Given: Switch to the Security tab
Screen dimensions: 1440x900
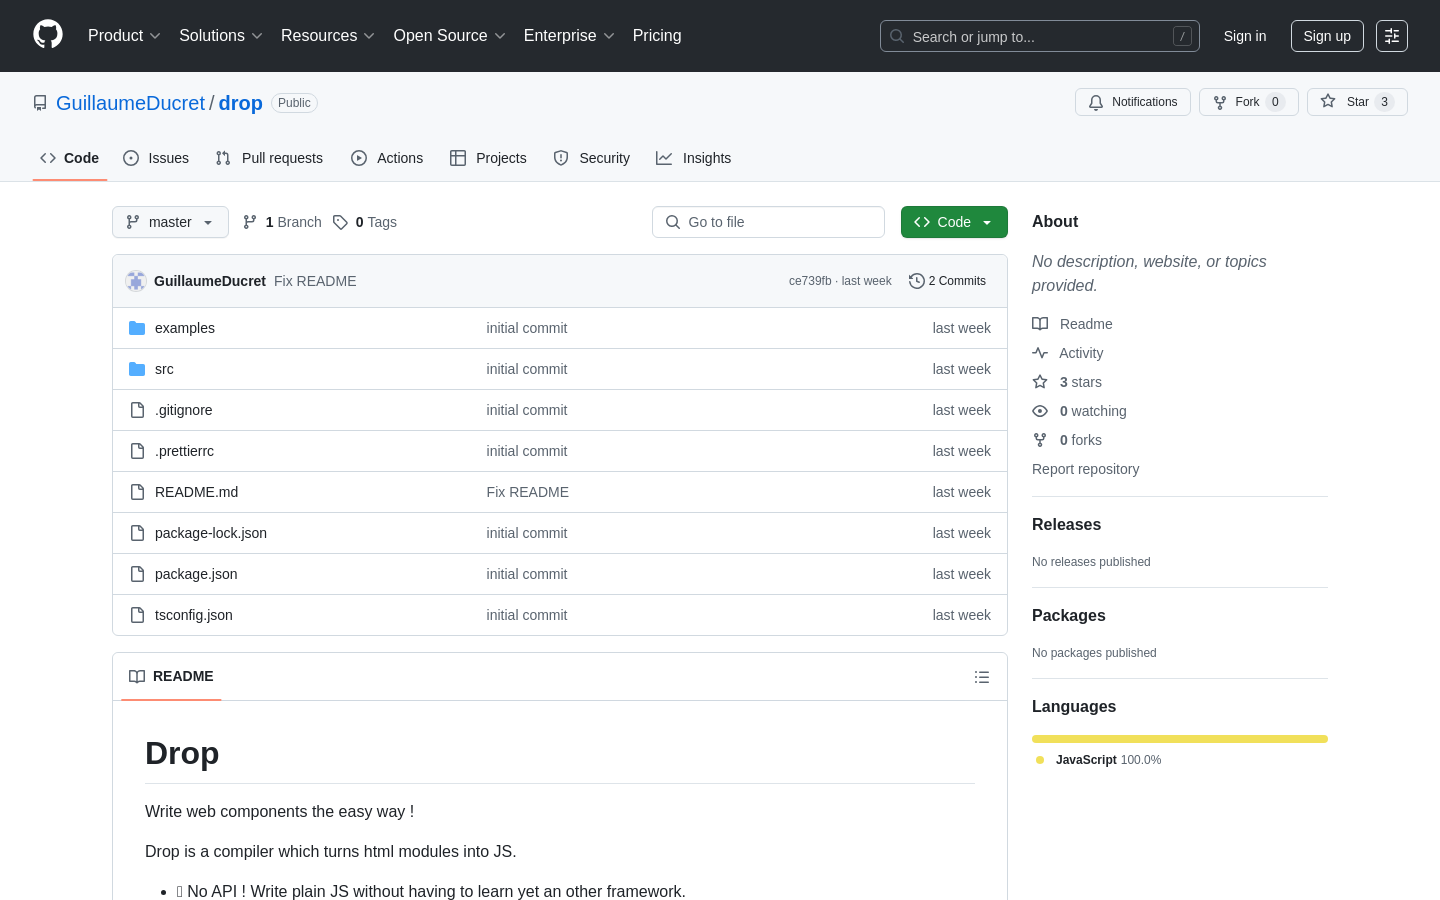Looking at the screenshot, I should tap(592, 158).
